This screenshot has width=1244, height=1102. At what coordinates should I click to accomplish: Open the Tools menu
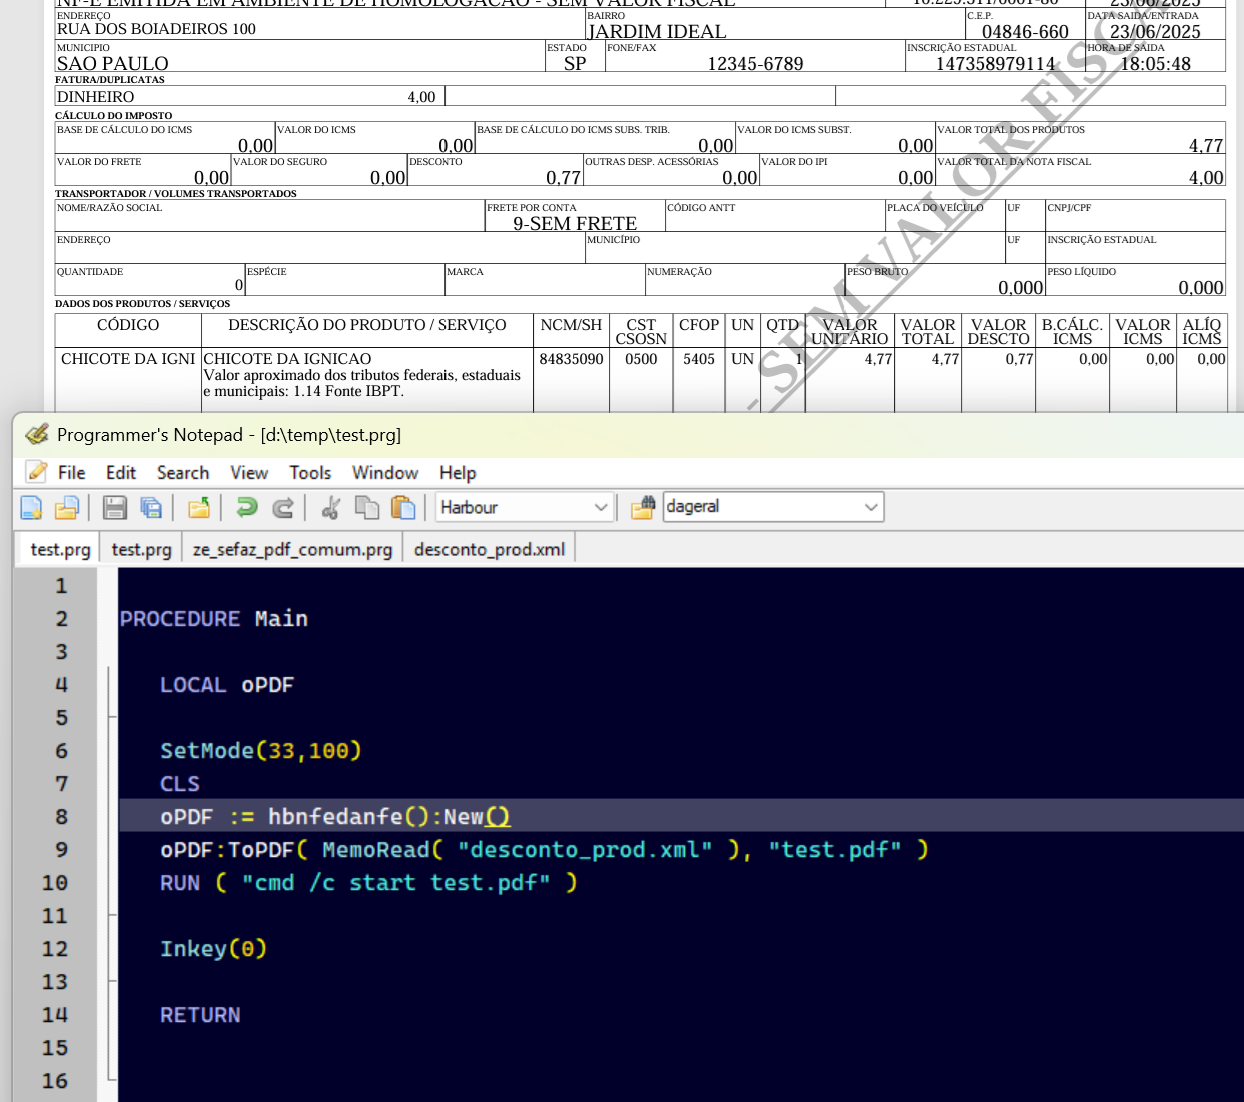pyautogui.click(x=310, y=473)
